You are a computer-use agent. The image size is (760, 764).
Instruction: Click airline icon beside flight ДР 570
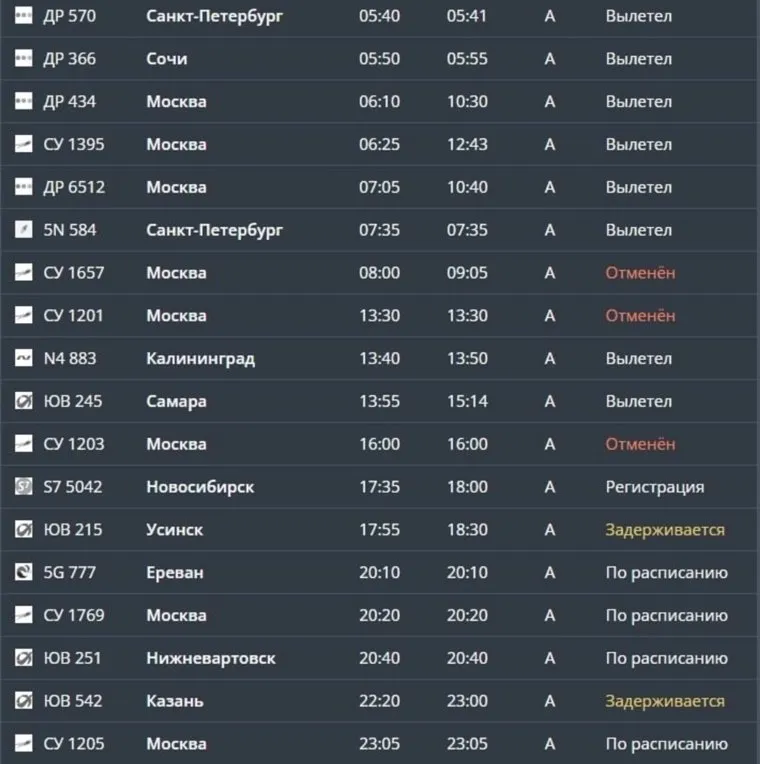click(x=23, y=16)
